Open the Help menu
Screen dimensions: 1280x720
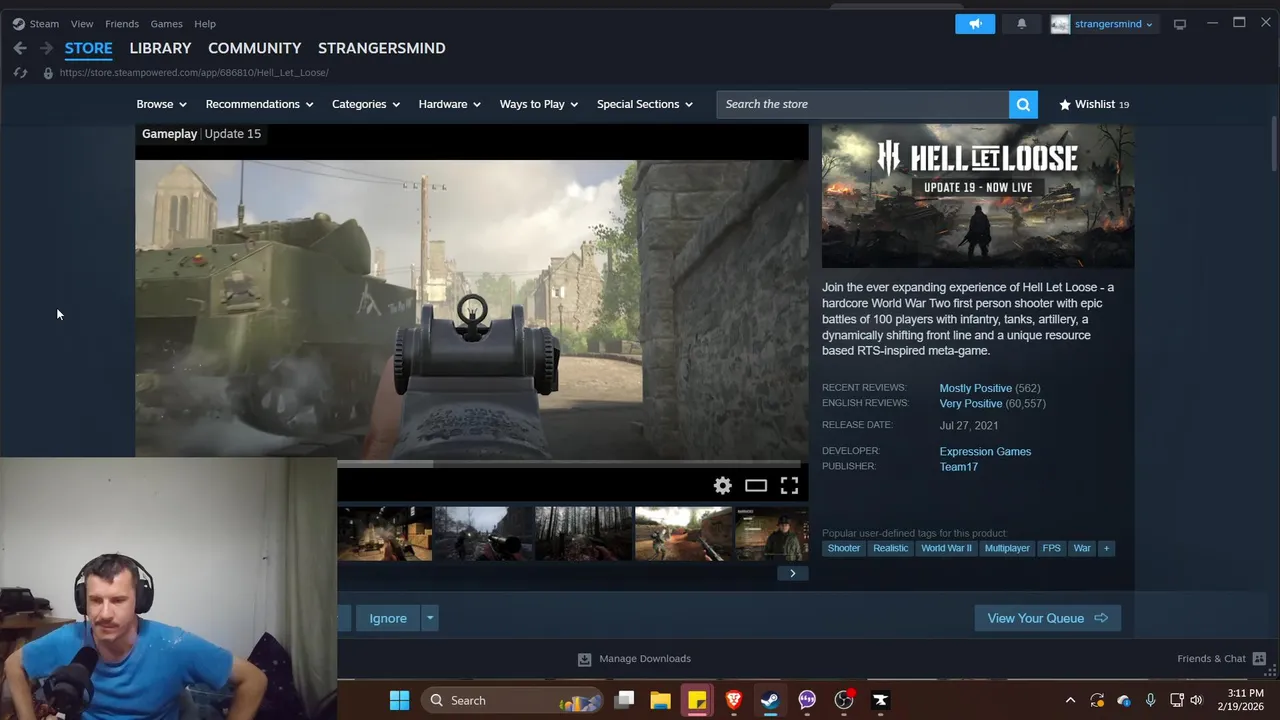[x=205, y=24]
